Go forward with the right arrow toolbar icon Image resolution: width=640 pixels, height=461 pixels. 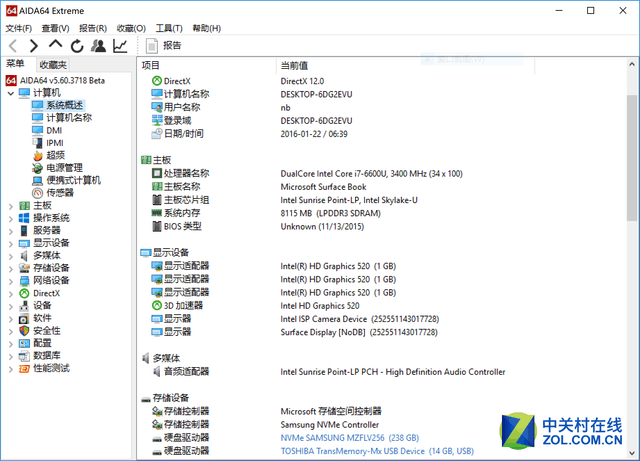(x=34, y=46)
